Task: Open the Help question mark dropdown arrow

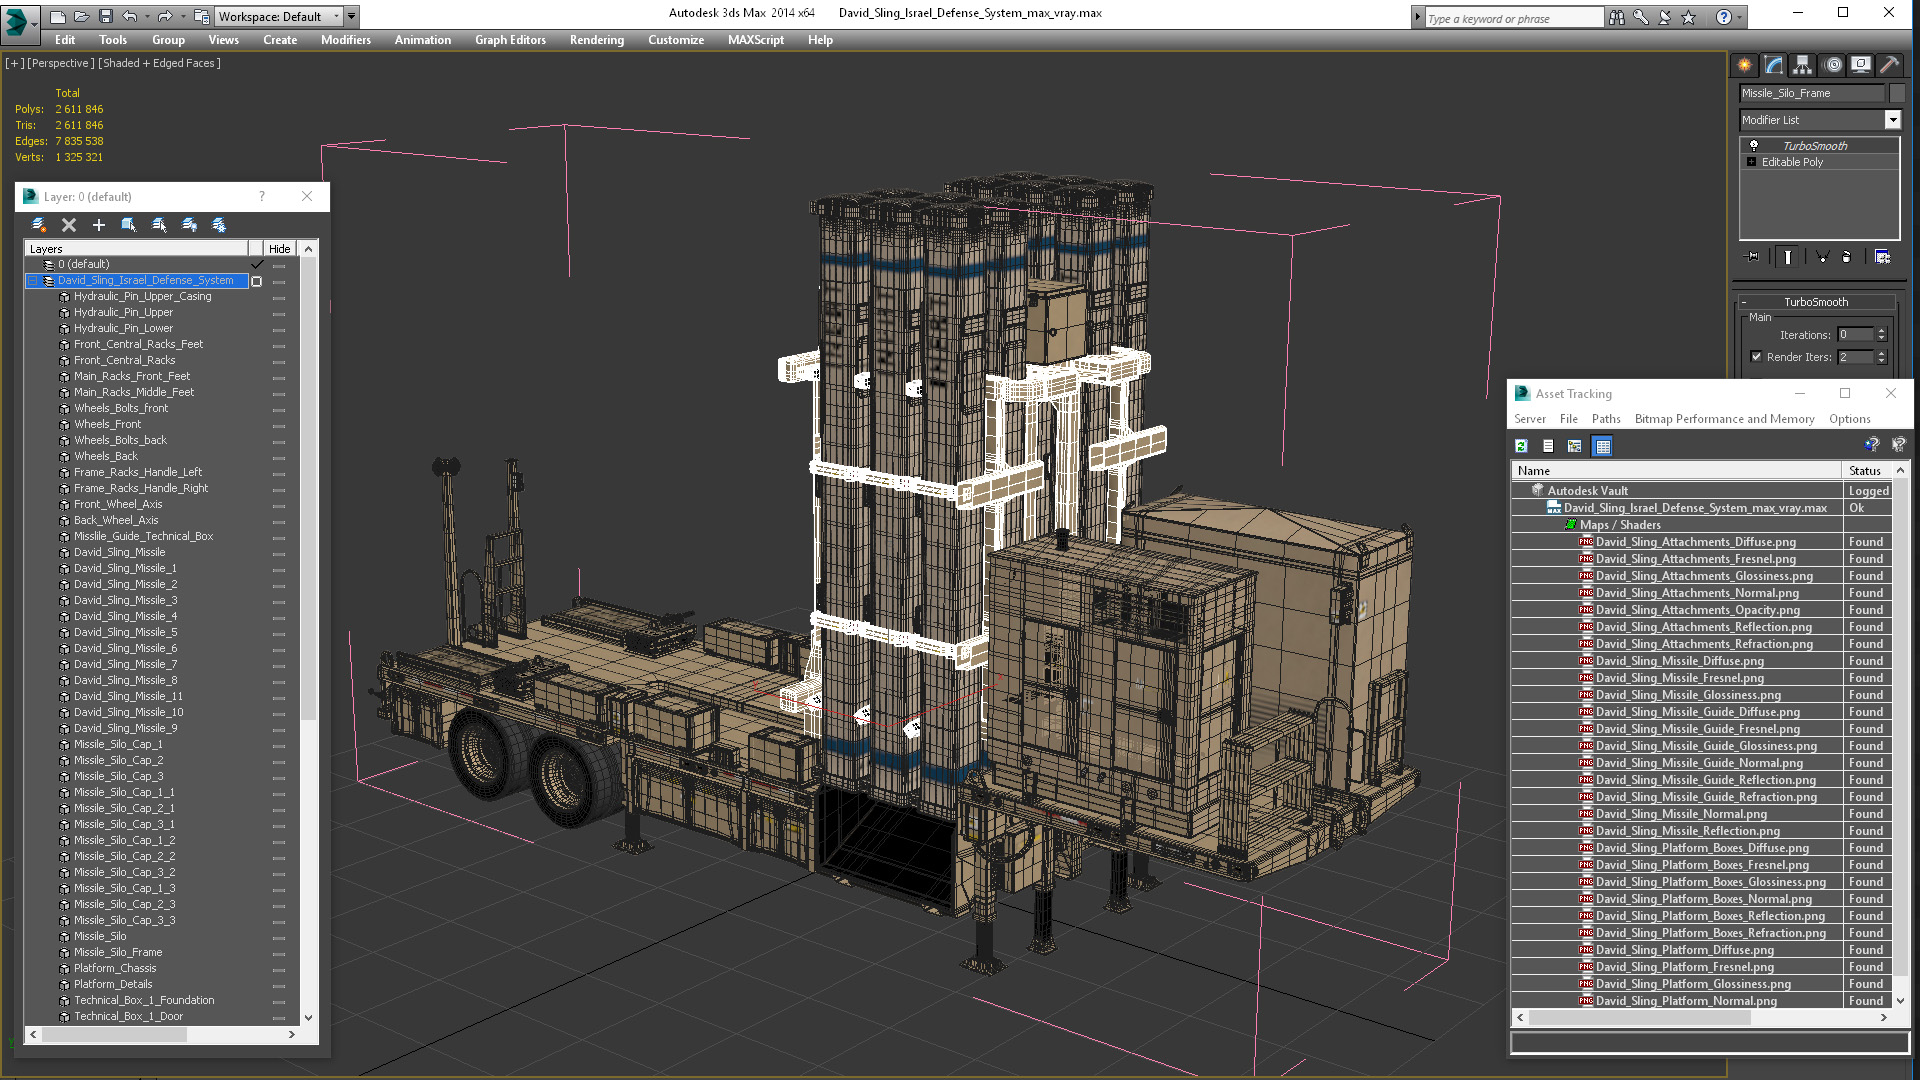Action: (1739, 17)
